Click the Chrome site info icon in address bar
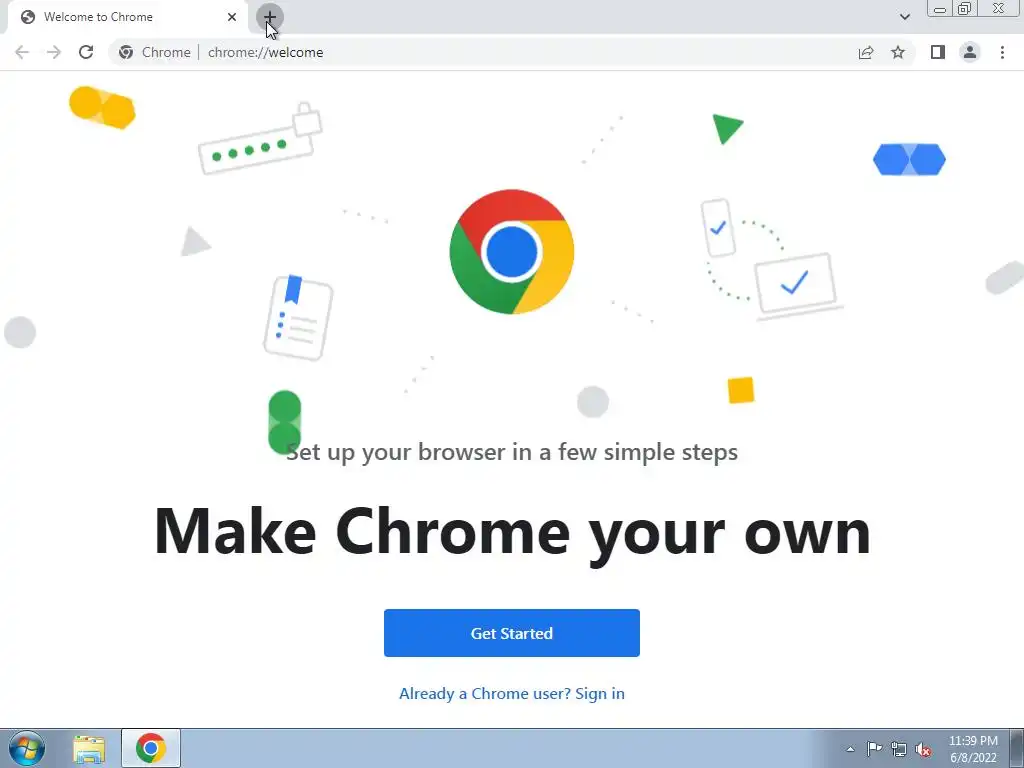 pos(126,52)
